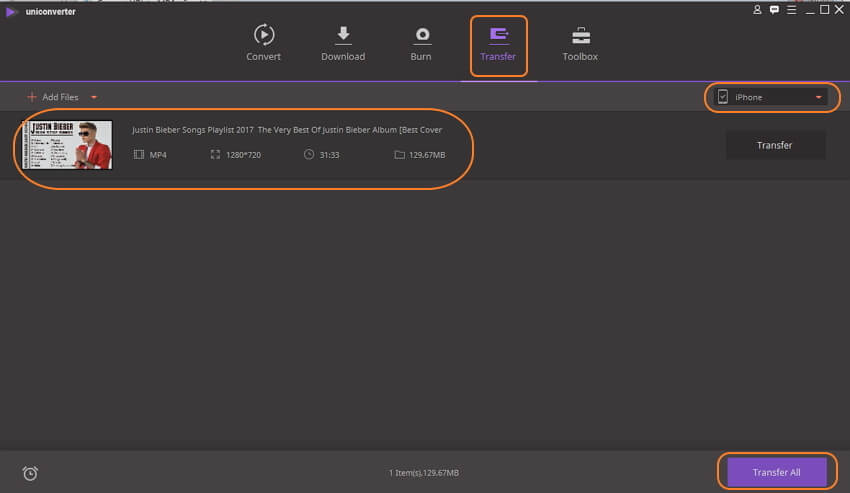Click the phone device icon in the dropdown
Screen dimensions: 850x493
tap(723, 97)
